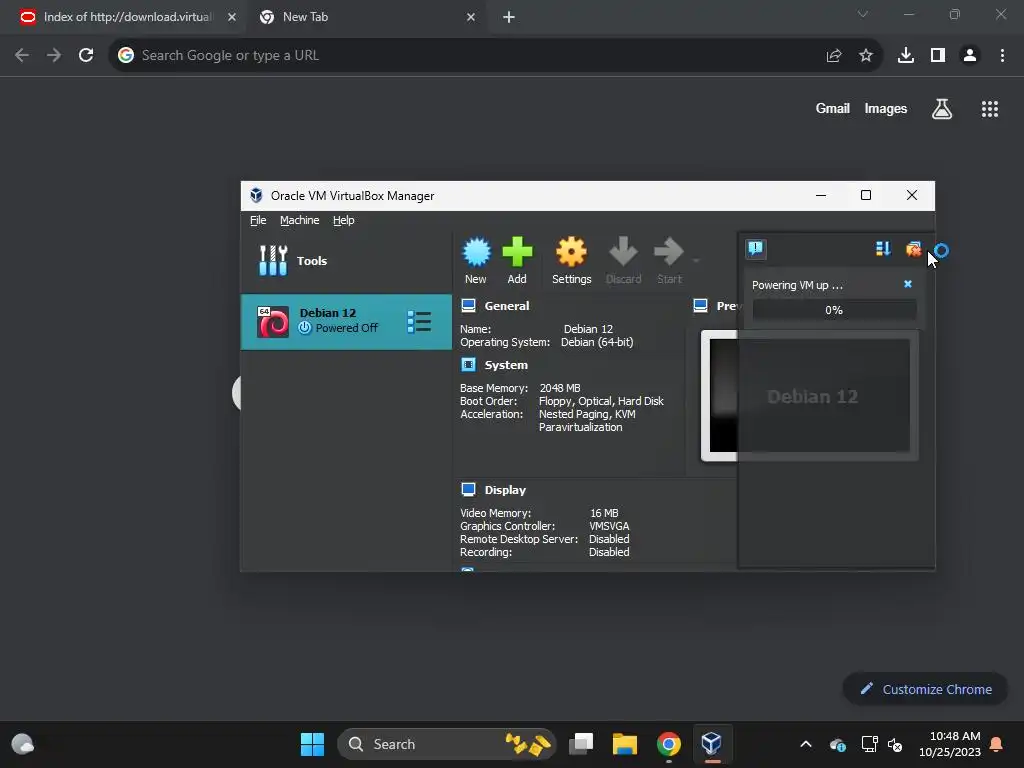Click the General section monitor icon
The image size is (1024, 768).
coord(468,305)
